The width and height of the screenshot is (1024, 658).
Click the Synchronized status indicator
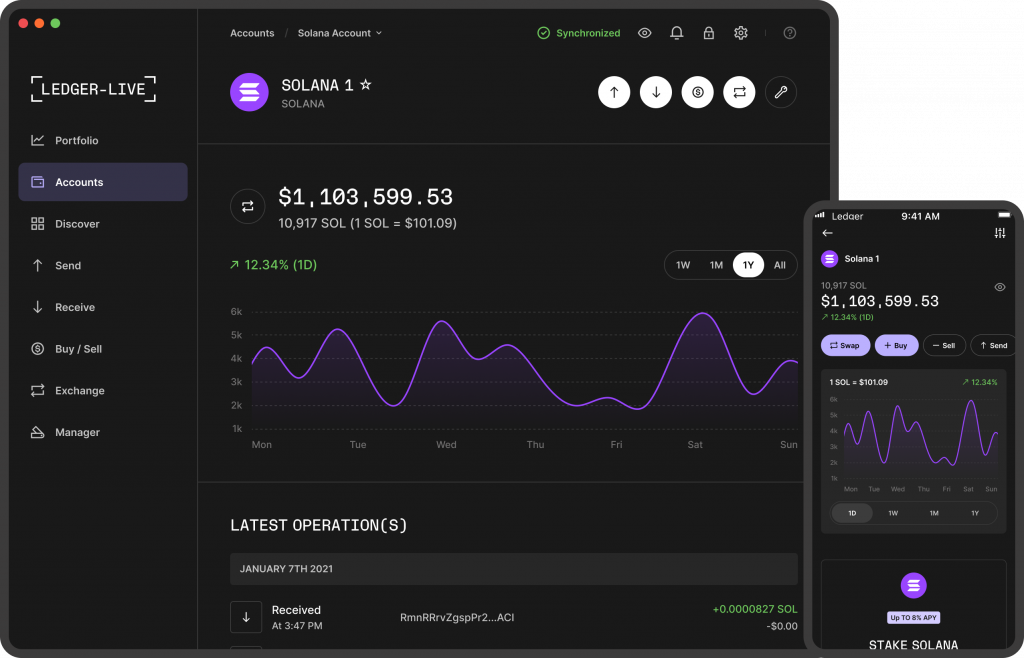(x=579, y=33)
